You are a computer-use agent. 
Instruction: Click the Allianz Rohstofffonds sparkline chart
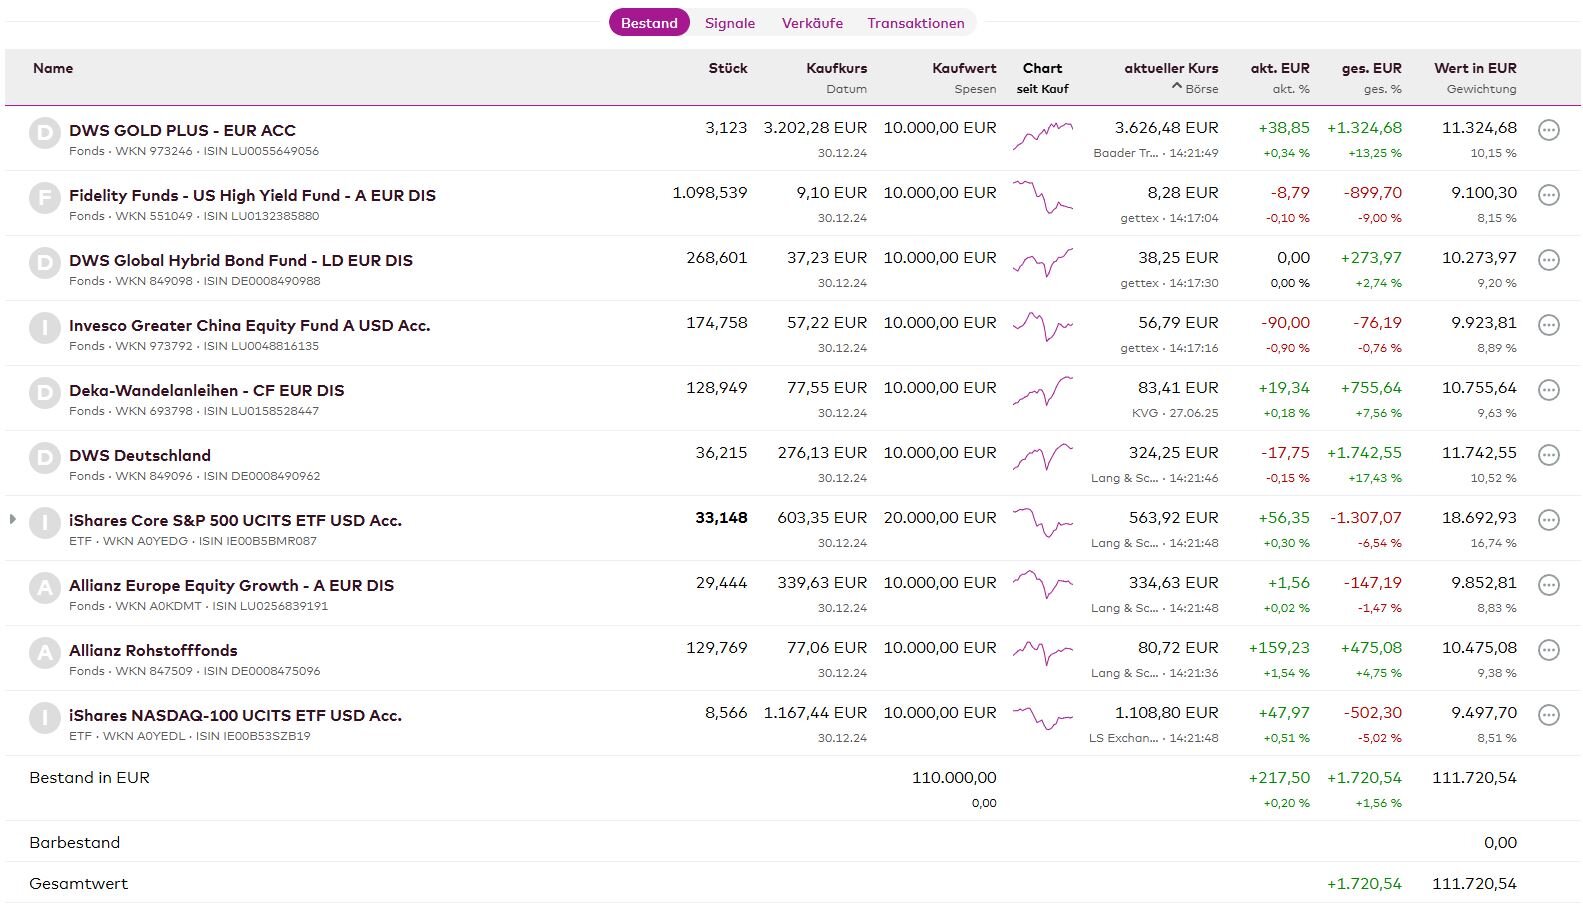click(x=1042, y=654)
